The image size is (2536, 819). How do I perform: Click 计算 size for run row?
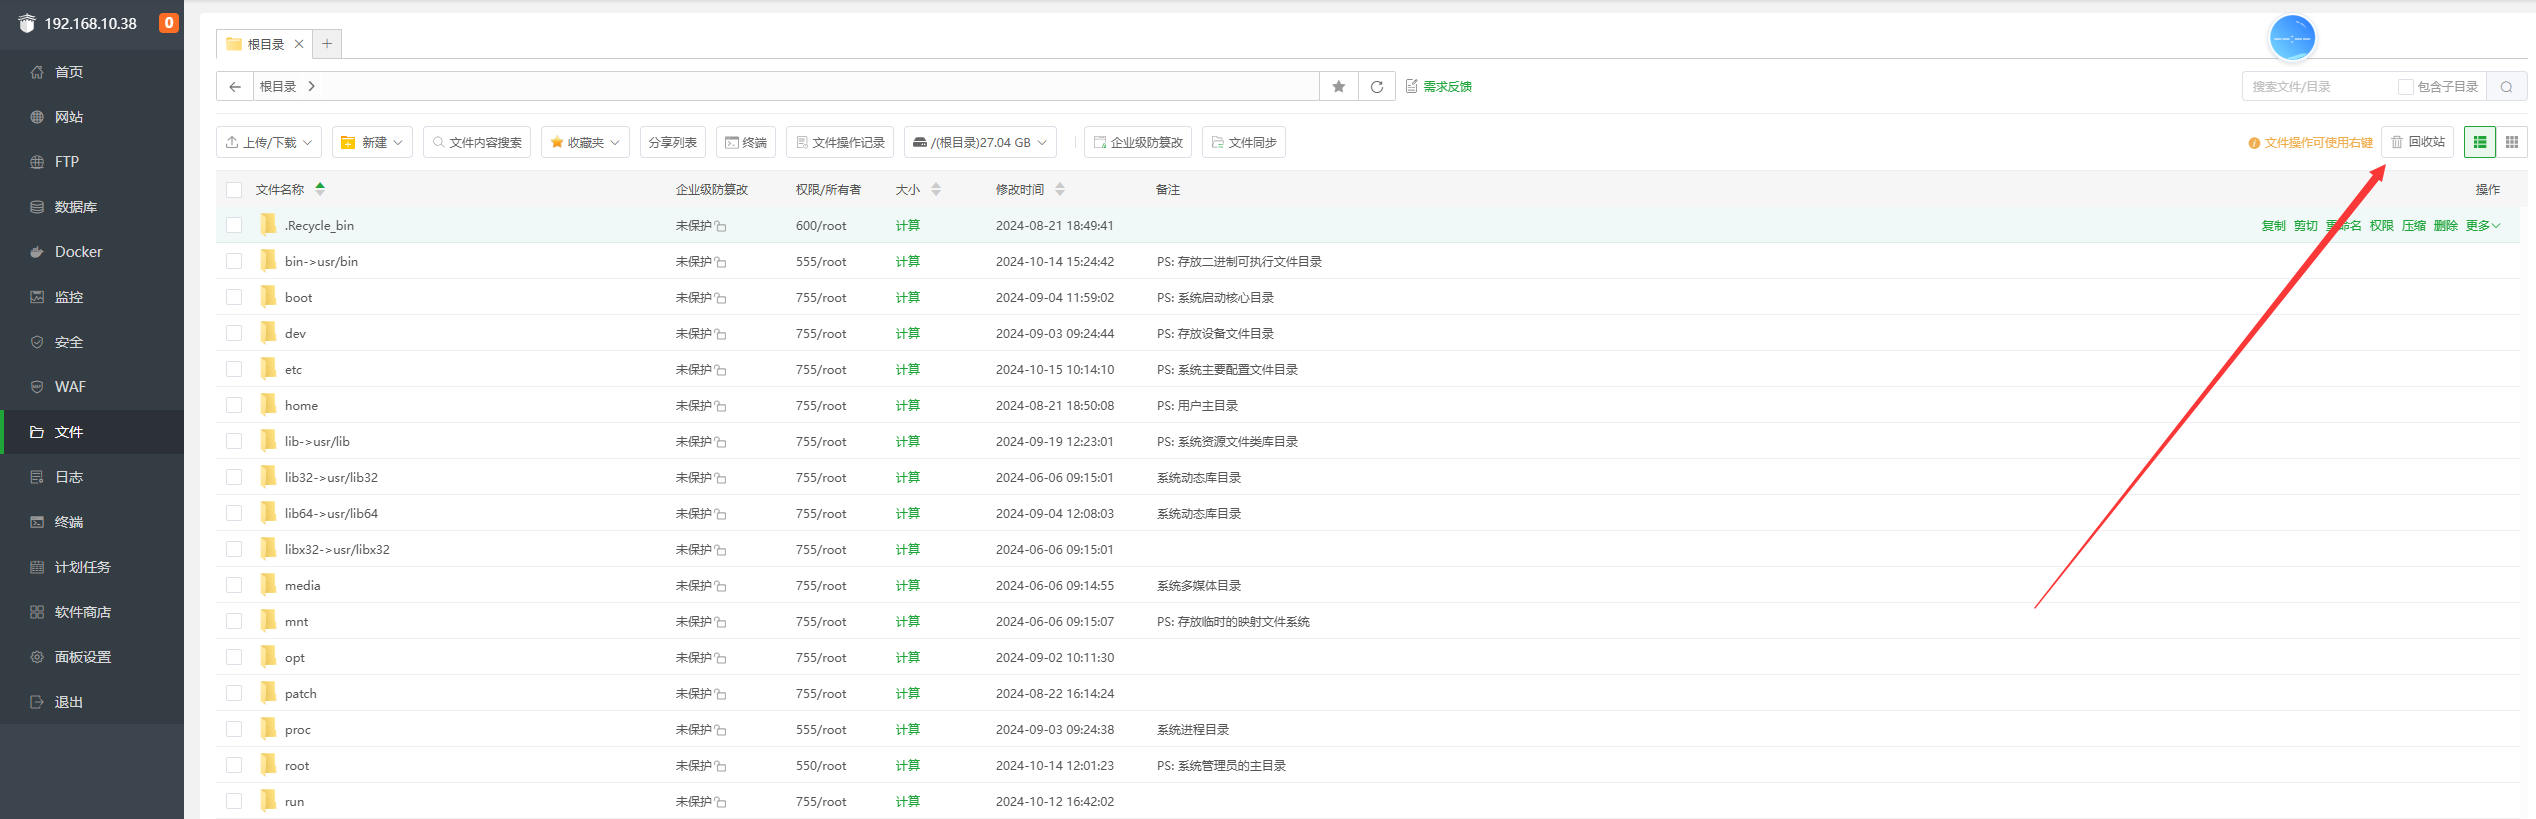tap(907, 802)
